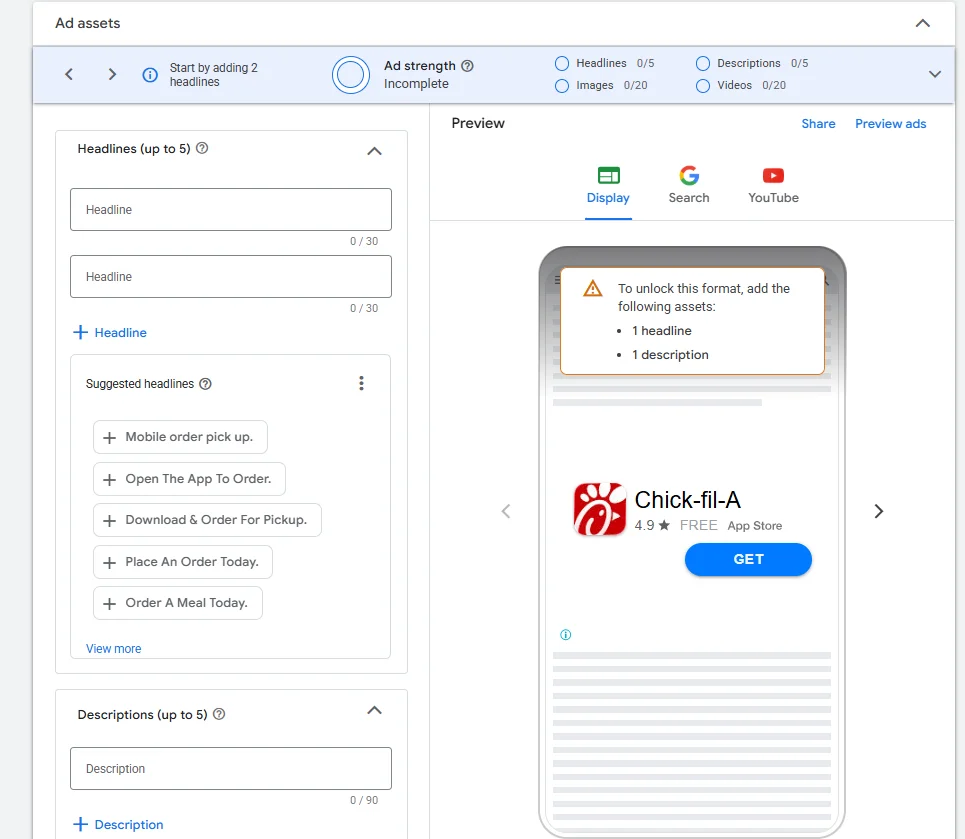965x839 pixels.
Task: Click the FREE price label in preview
Action: click(699, 526)
